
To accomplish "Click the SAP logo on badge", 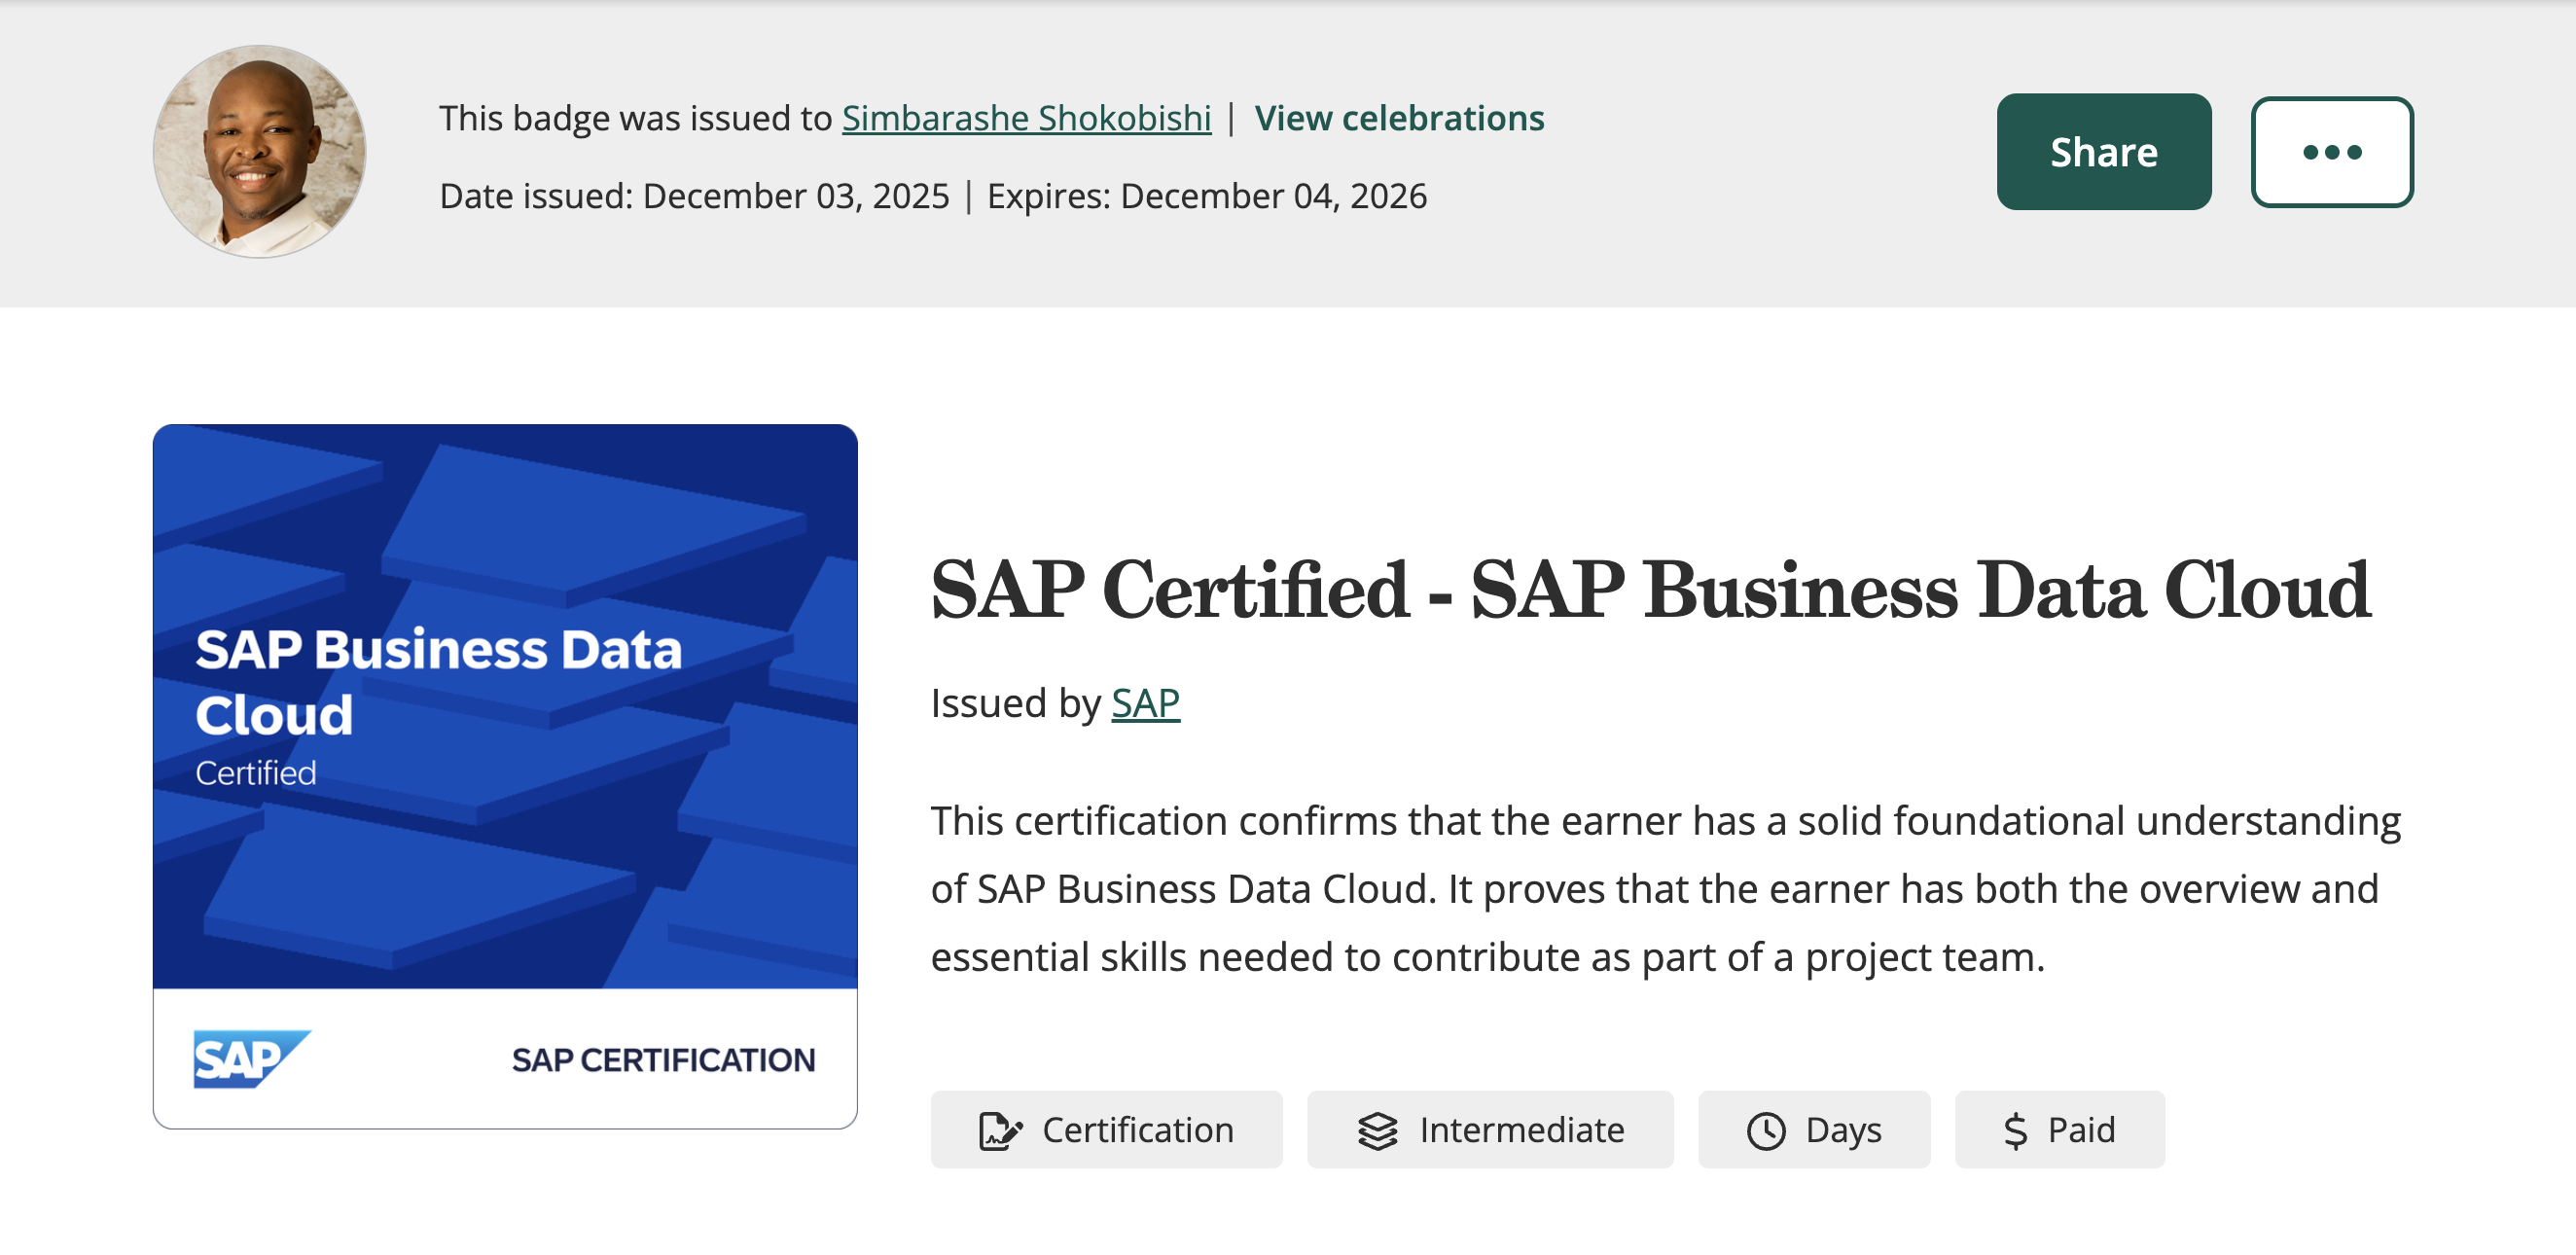I will pos(250,1058).
